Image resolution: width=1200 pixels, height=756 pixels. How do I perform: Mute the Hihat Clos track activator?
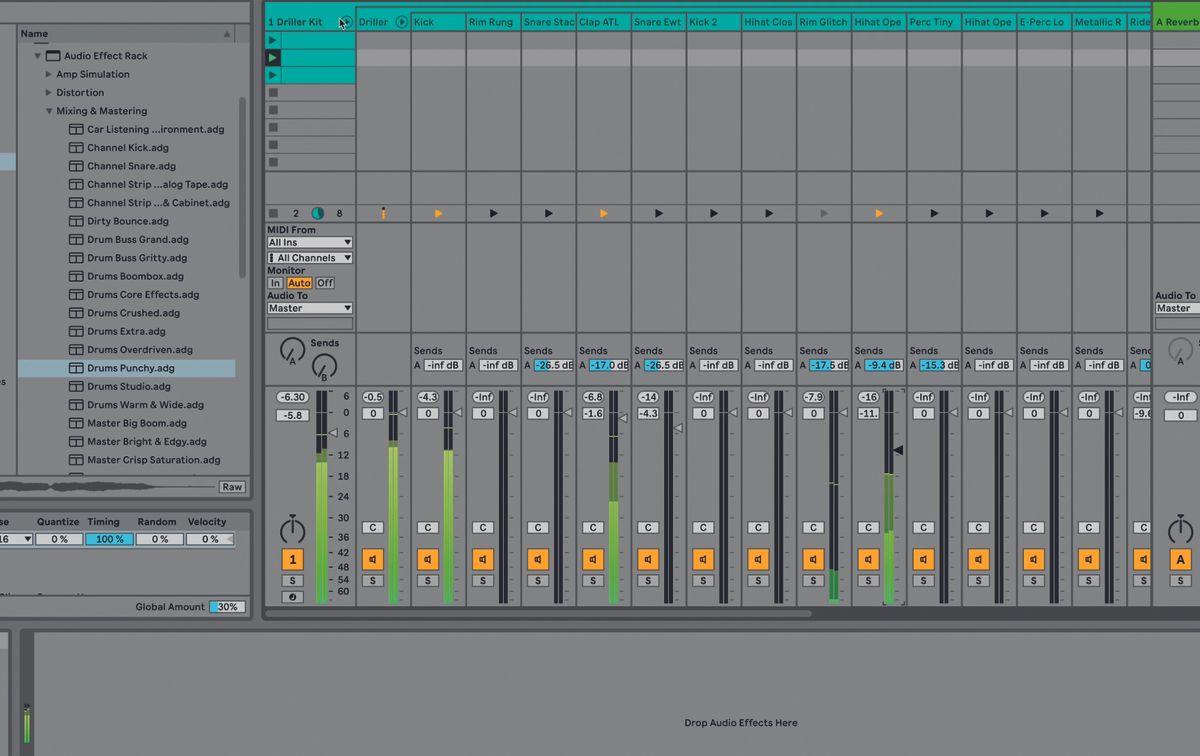tap(758, 559)
